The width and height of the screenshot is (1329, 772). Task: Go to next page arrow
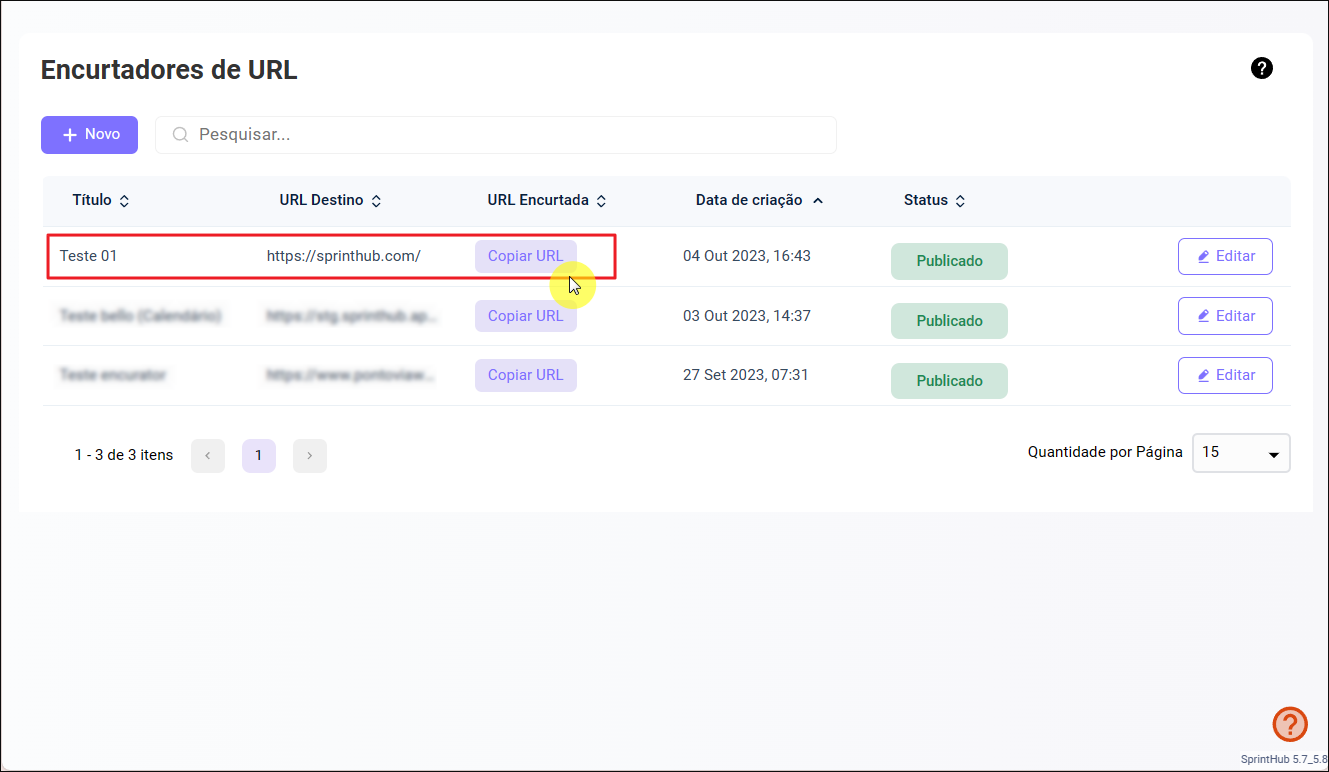point(310,456)
